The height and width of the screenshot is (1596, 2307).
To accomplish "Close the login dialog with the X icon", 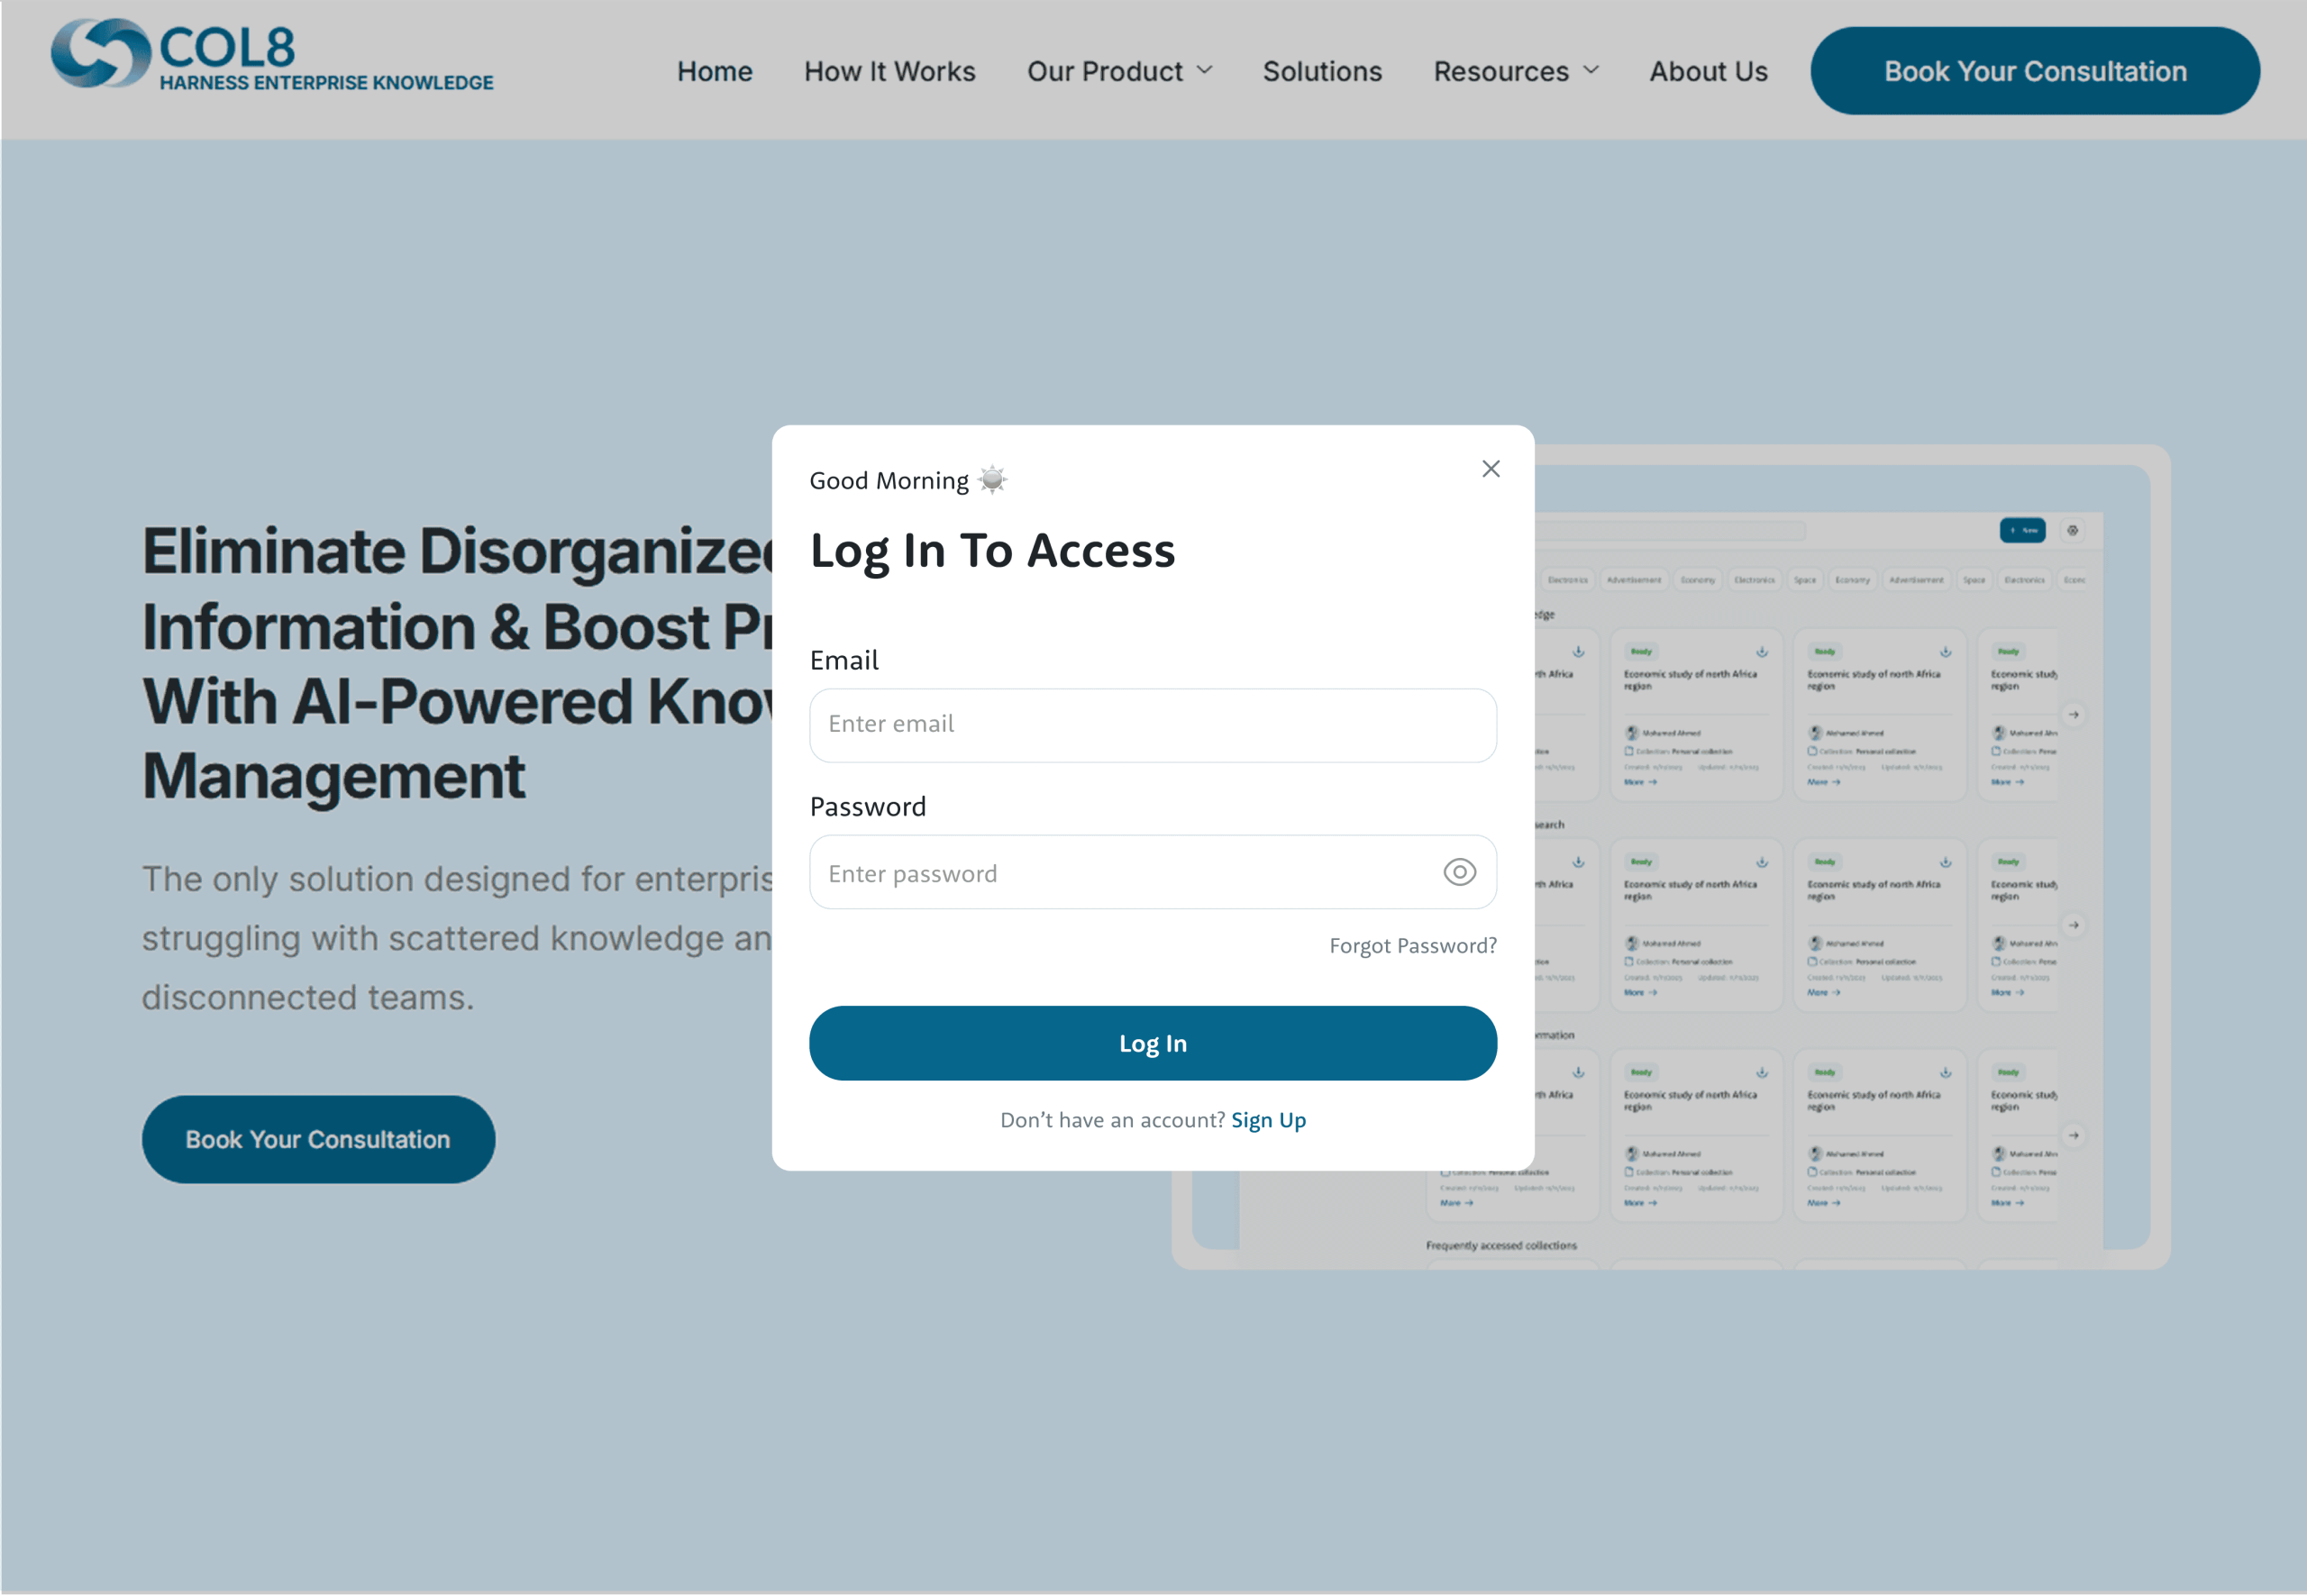I will click(x=1490, y=469).
